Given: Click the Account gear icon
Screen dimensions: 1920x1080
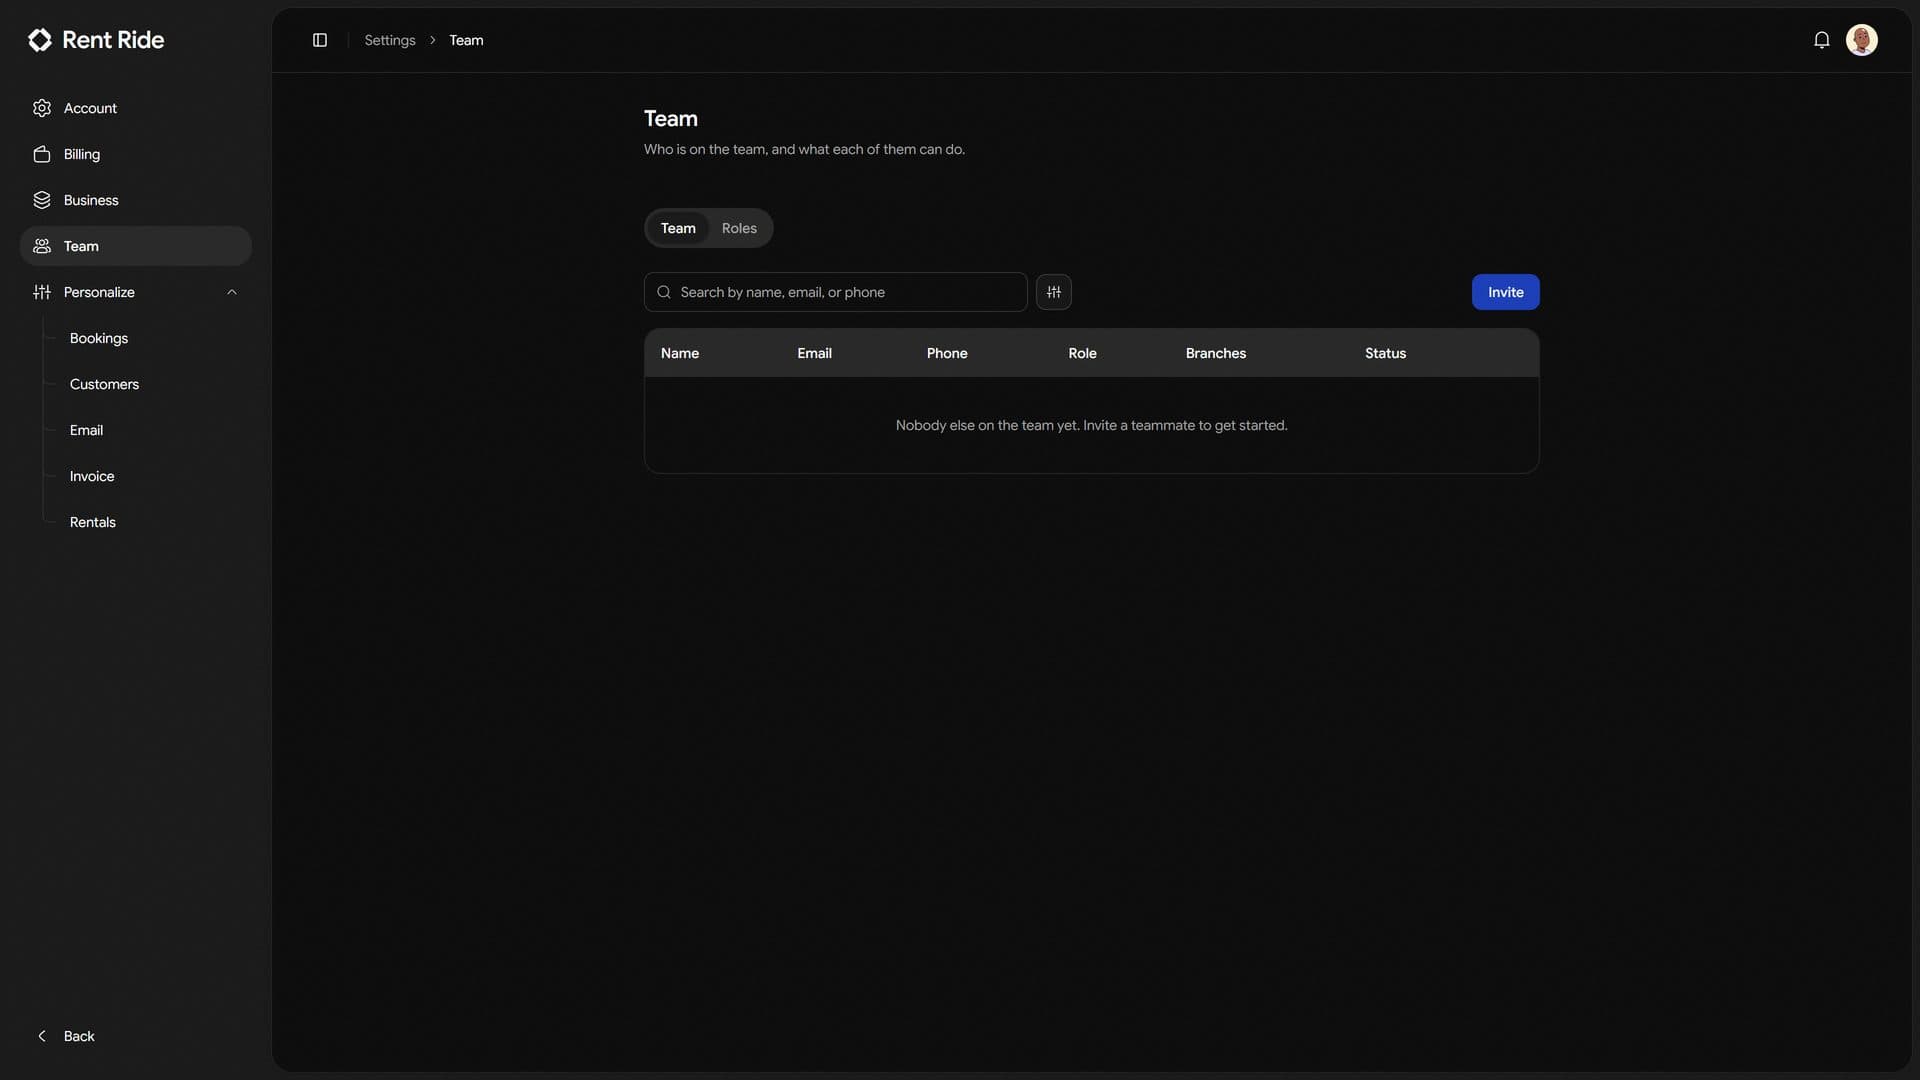Looking at the screenshot, I should coord(42,108).
